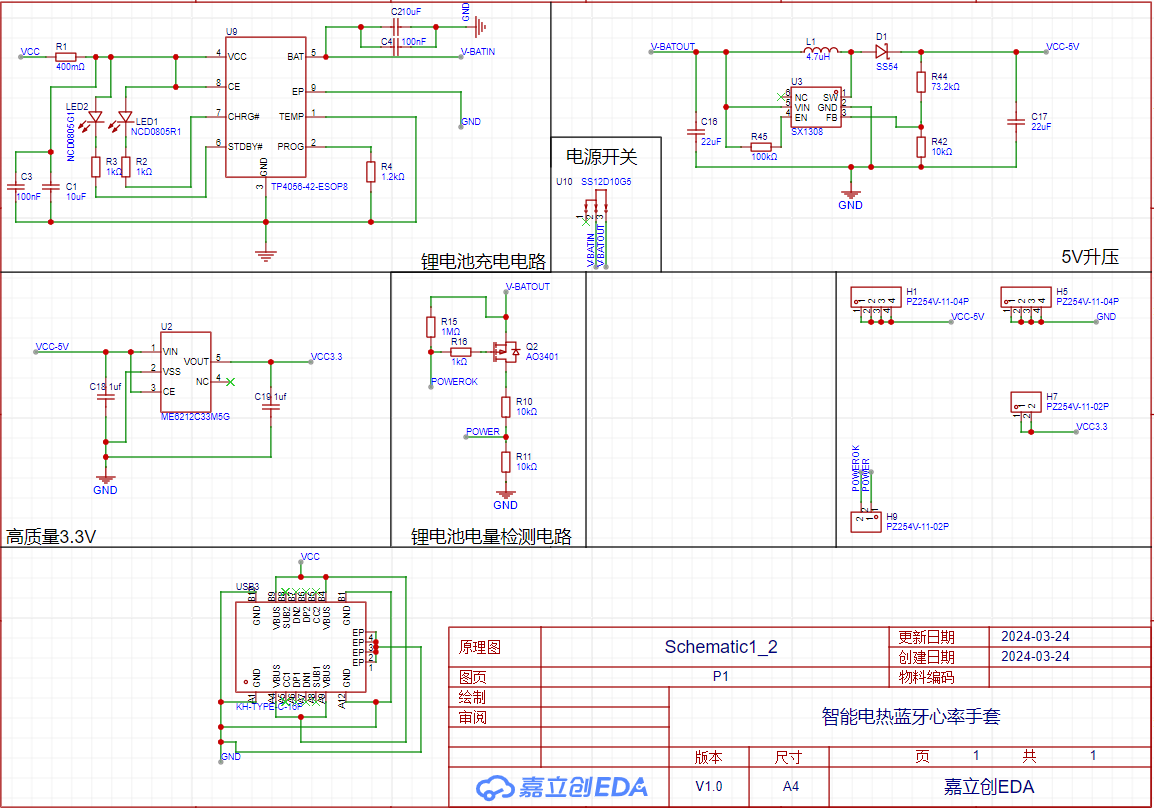Click the 高质量3.3V section title
The image size is (1154, 808).
pos(51,536)
